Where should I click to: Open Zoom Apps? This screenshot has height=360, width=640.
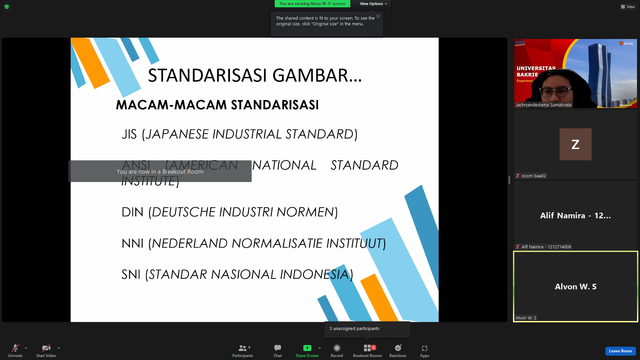[424, 350]
